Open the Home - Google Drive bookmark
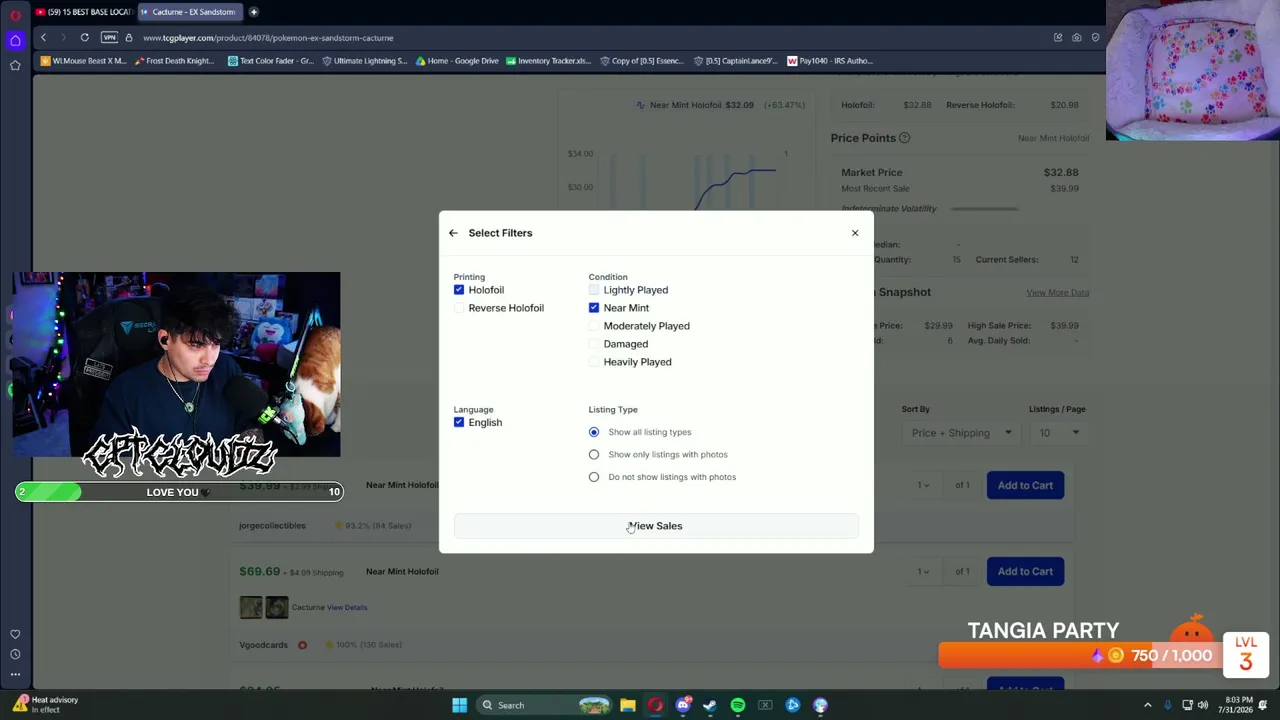 click(x=456, y=61)
